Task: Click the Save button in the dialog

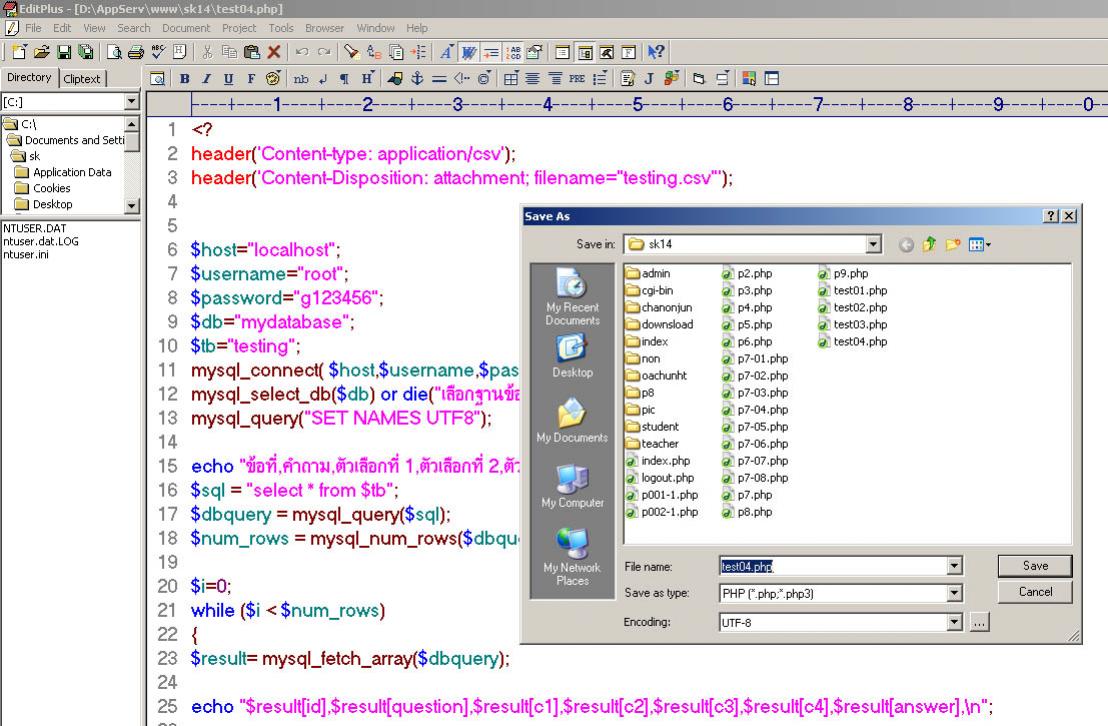Action: pyautogui.click(x=1035, y=566)
